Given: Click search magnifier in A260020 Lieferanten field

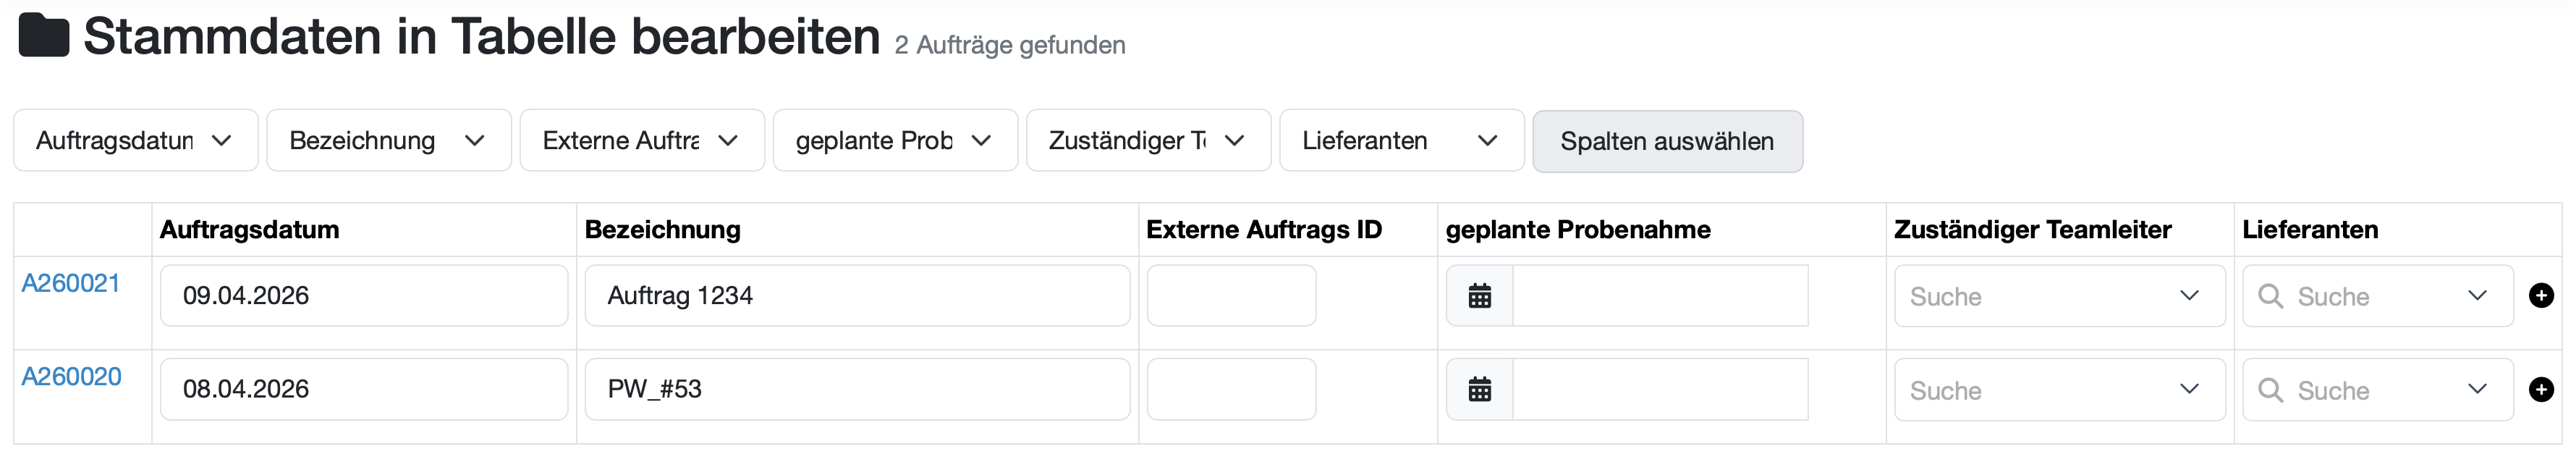Looking at the screenshot, I should (2270, 390).
